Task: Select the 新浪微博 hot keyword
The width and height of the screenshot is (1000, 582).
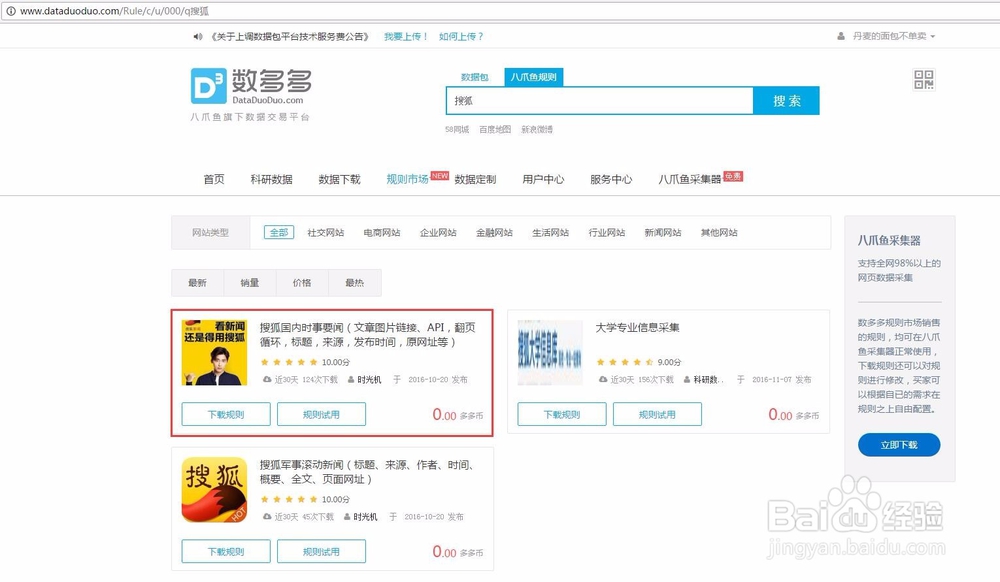Action: pyautogui.click(x=537, y=129)
